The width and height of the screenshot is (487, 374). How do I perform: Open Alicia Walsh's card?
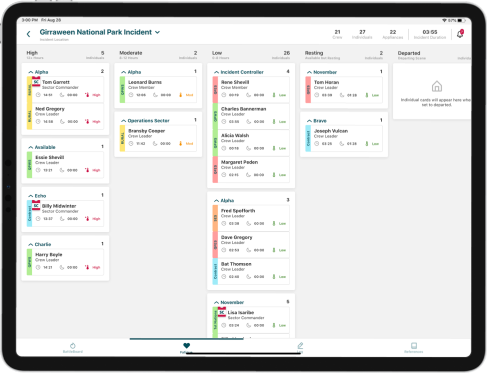pyautogui.click(x=251, y=143)
